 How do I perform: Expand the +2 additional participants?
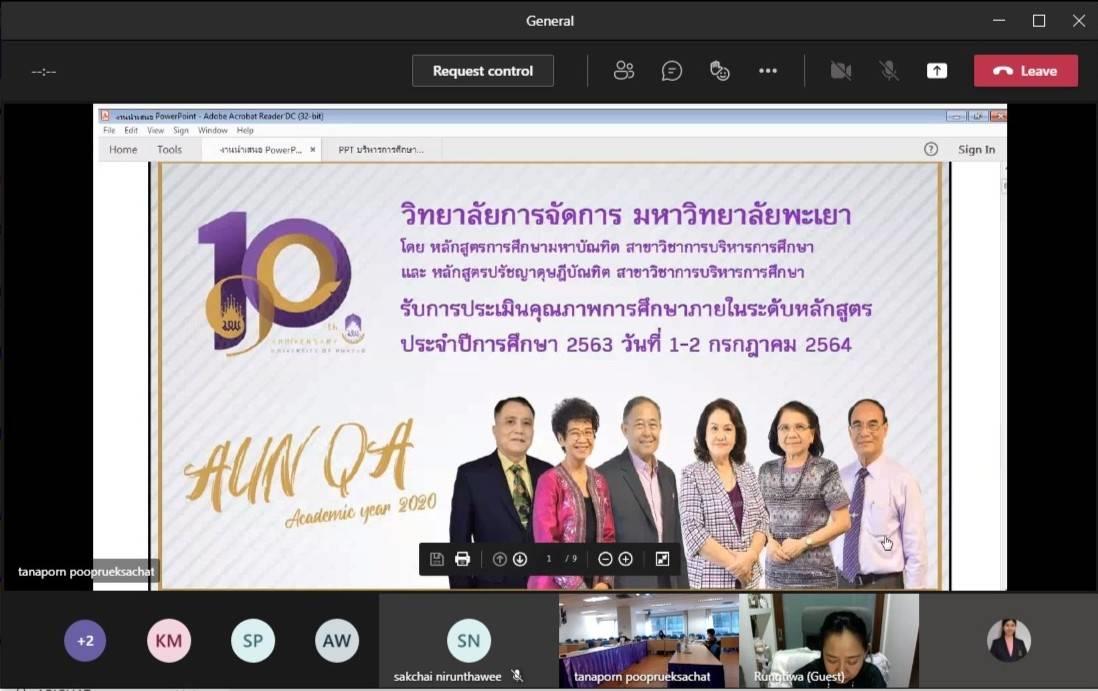pyautogui.click(x=85, y=641)
